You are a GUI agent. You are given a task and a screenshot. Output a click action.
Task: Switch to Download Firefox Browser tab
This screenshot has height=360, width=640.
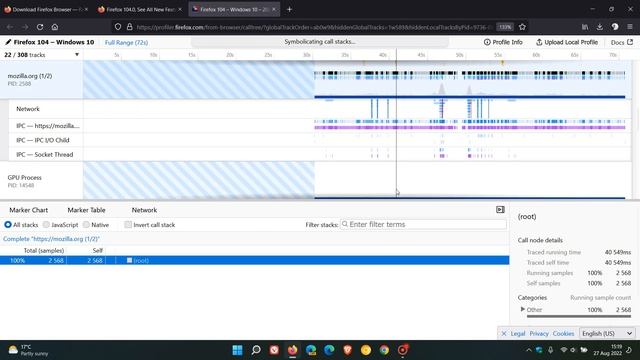pos(45,9)
